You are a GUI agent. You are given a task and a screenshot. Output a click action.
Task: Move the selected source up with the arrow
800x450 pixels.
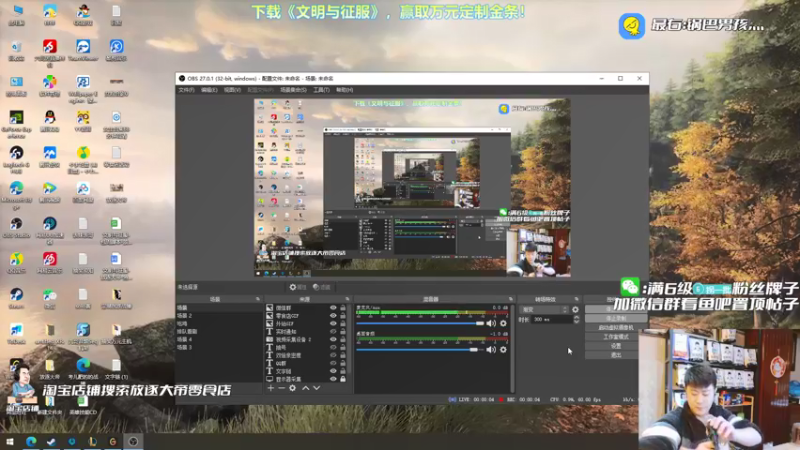(305, 388)
